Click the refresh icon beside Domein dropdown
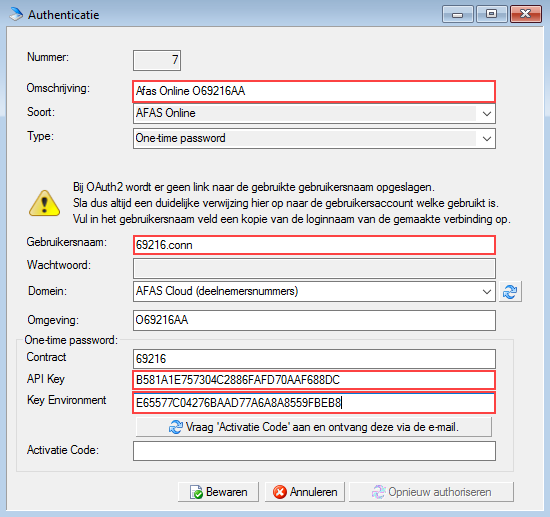Screen dimensions: 550x517 [x=510, y=291]
